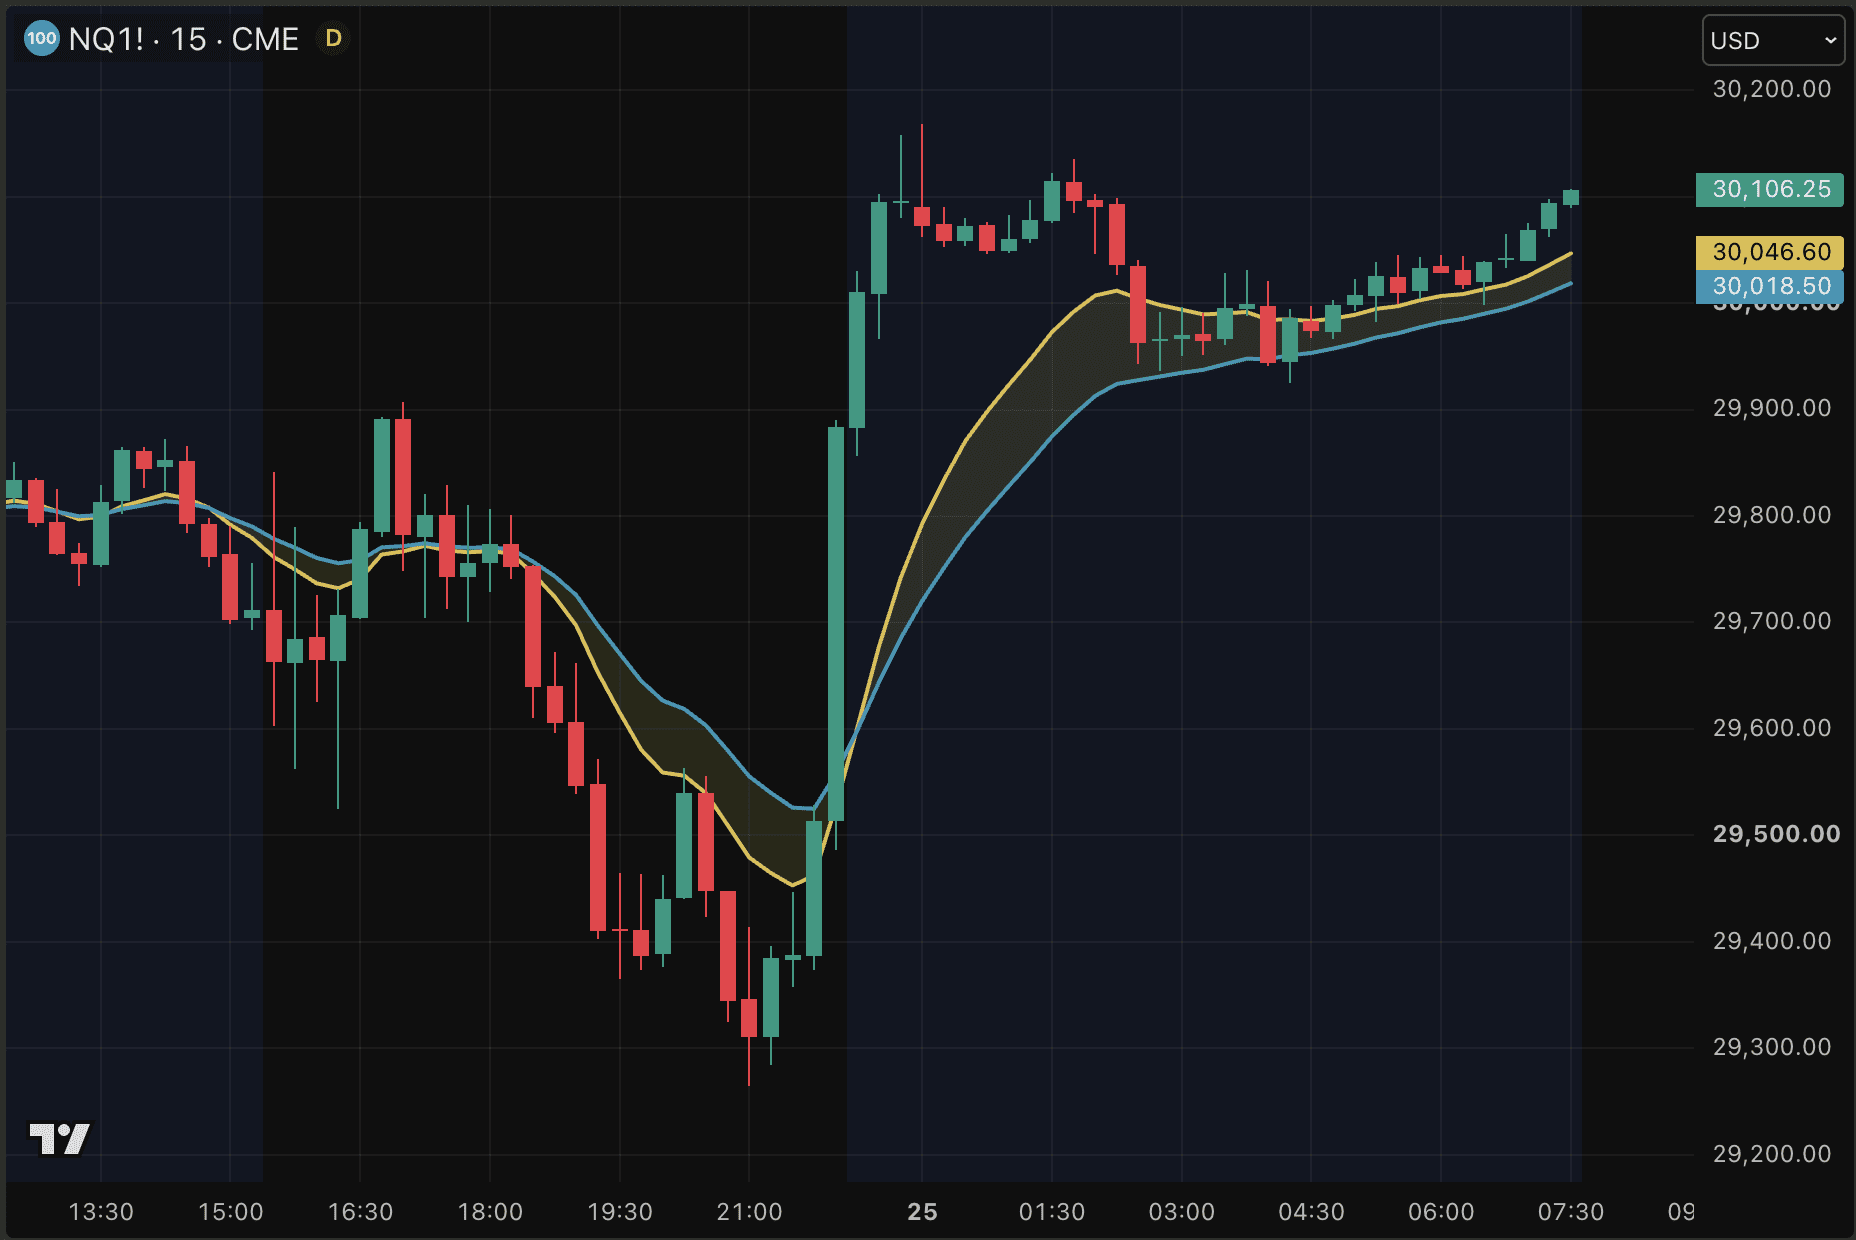Click the 21:00 time axis label
The height and width of the screenshot is (1240, 1856).
point(749,1212)
